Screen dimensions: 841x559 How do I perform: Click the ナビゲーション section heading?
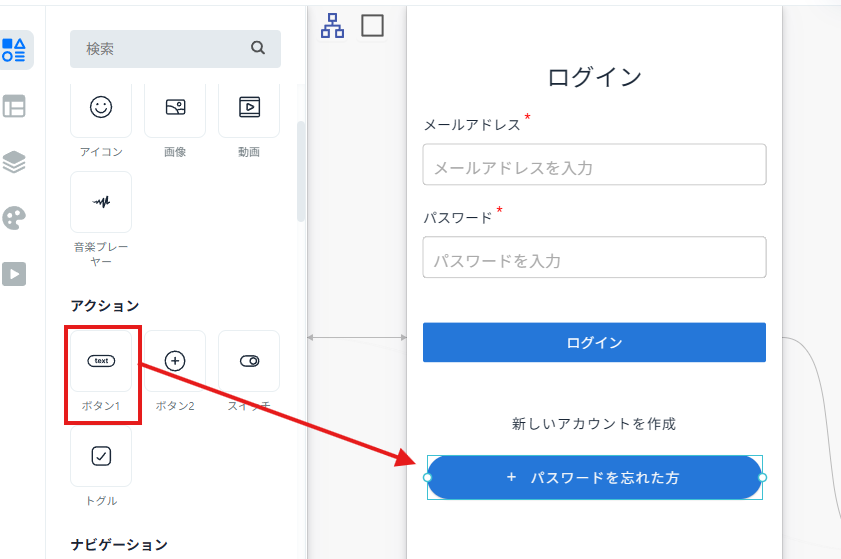119,545
